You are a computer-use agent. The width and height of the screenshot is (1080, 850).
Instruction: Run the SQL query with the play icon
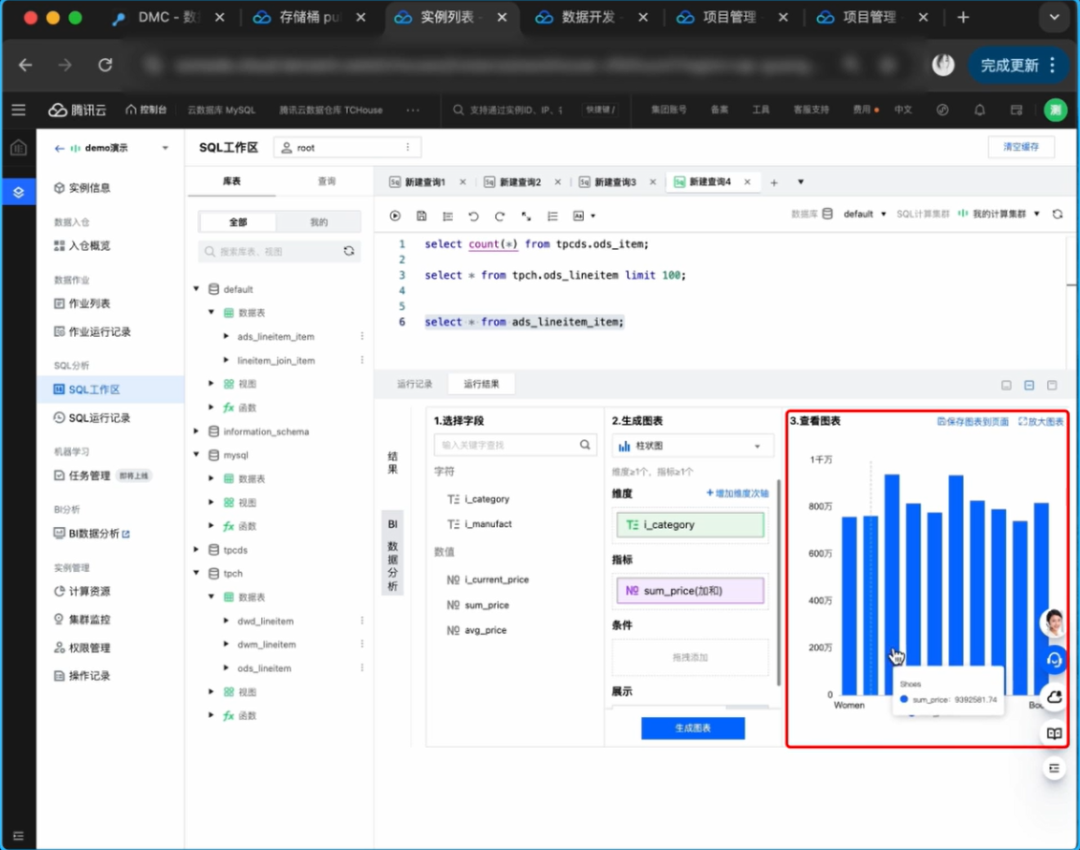tap(395, 215)
